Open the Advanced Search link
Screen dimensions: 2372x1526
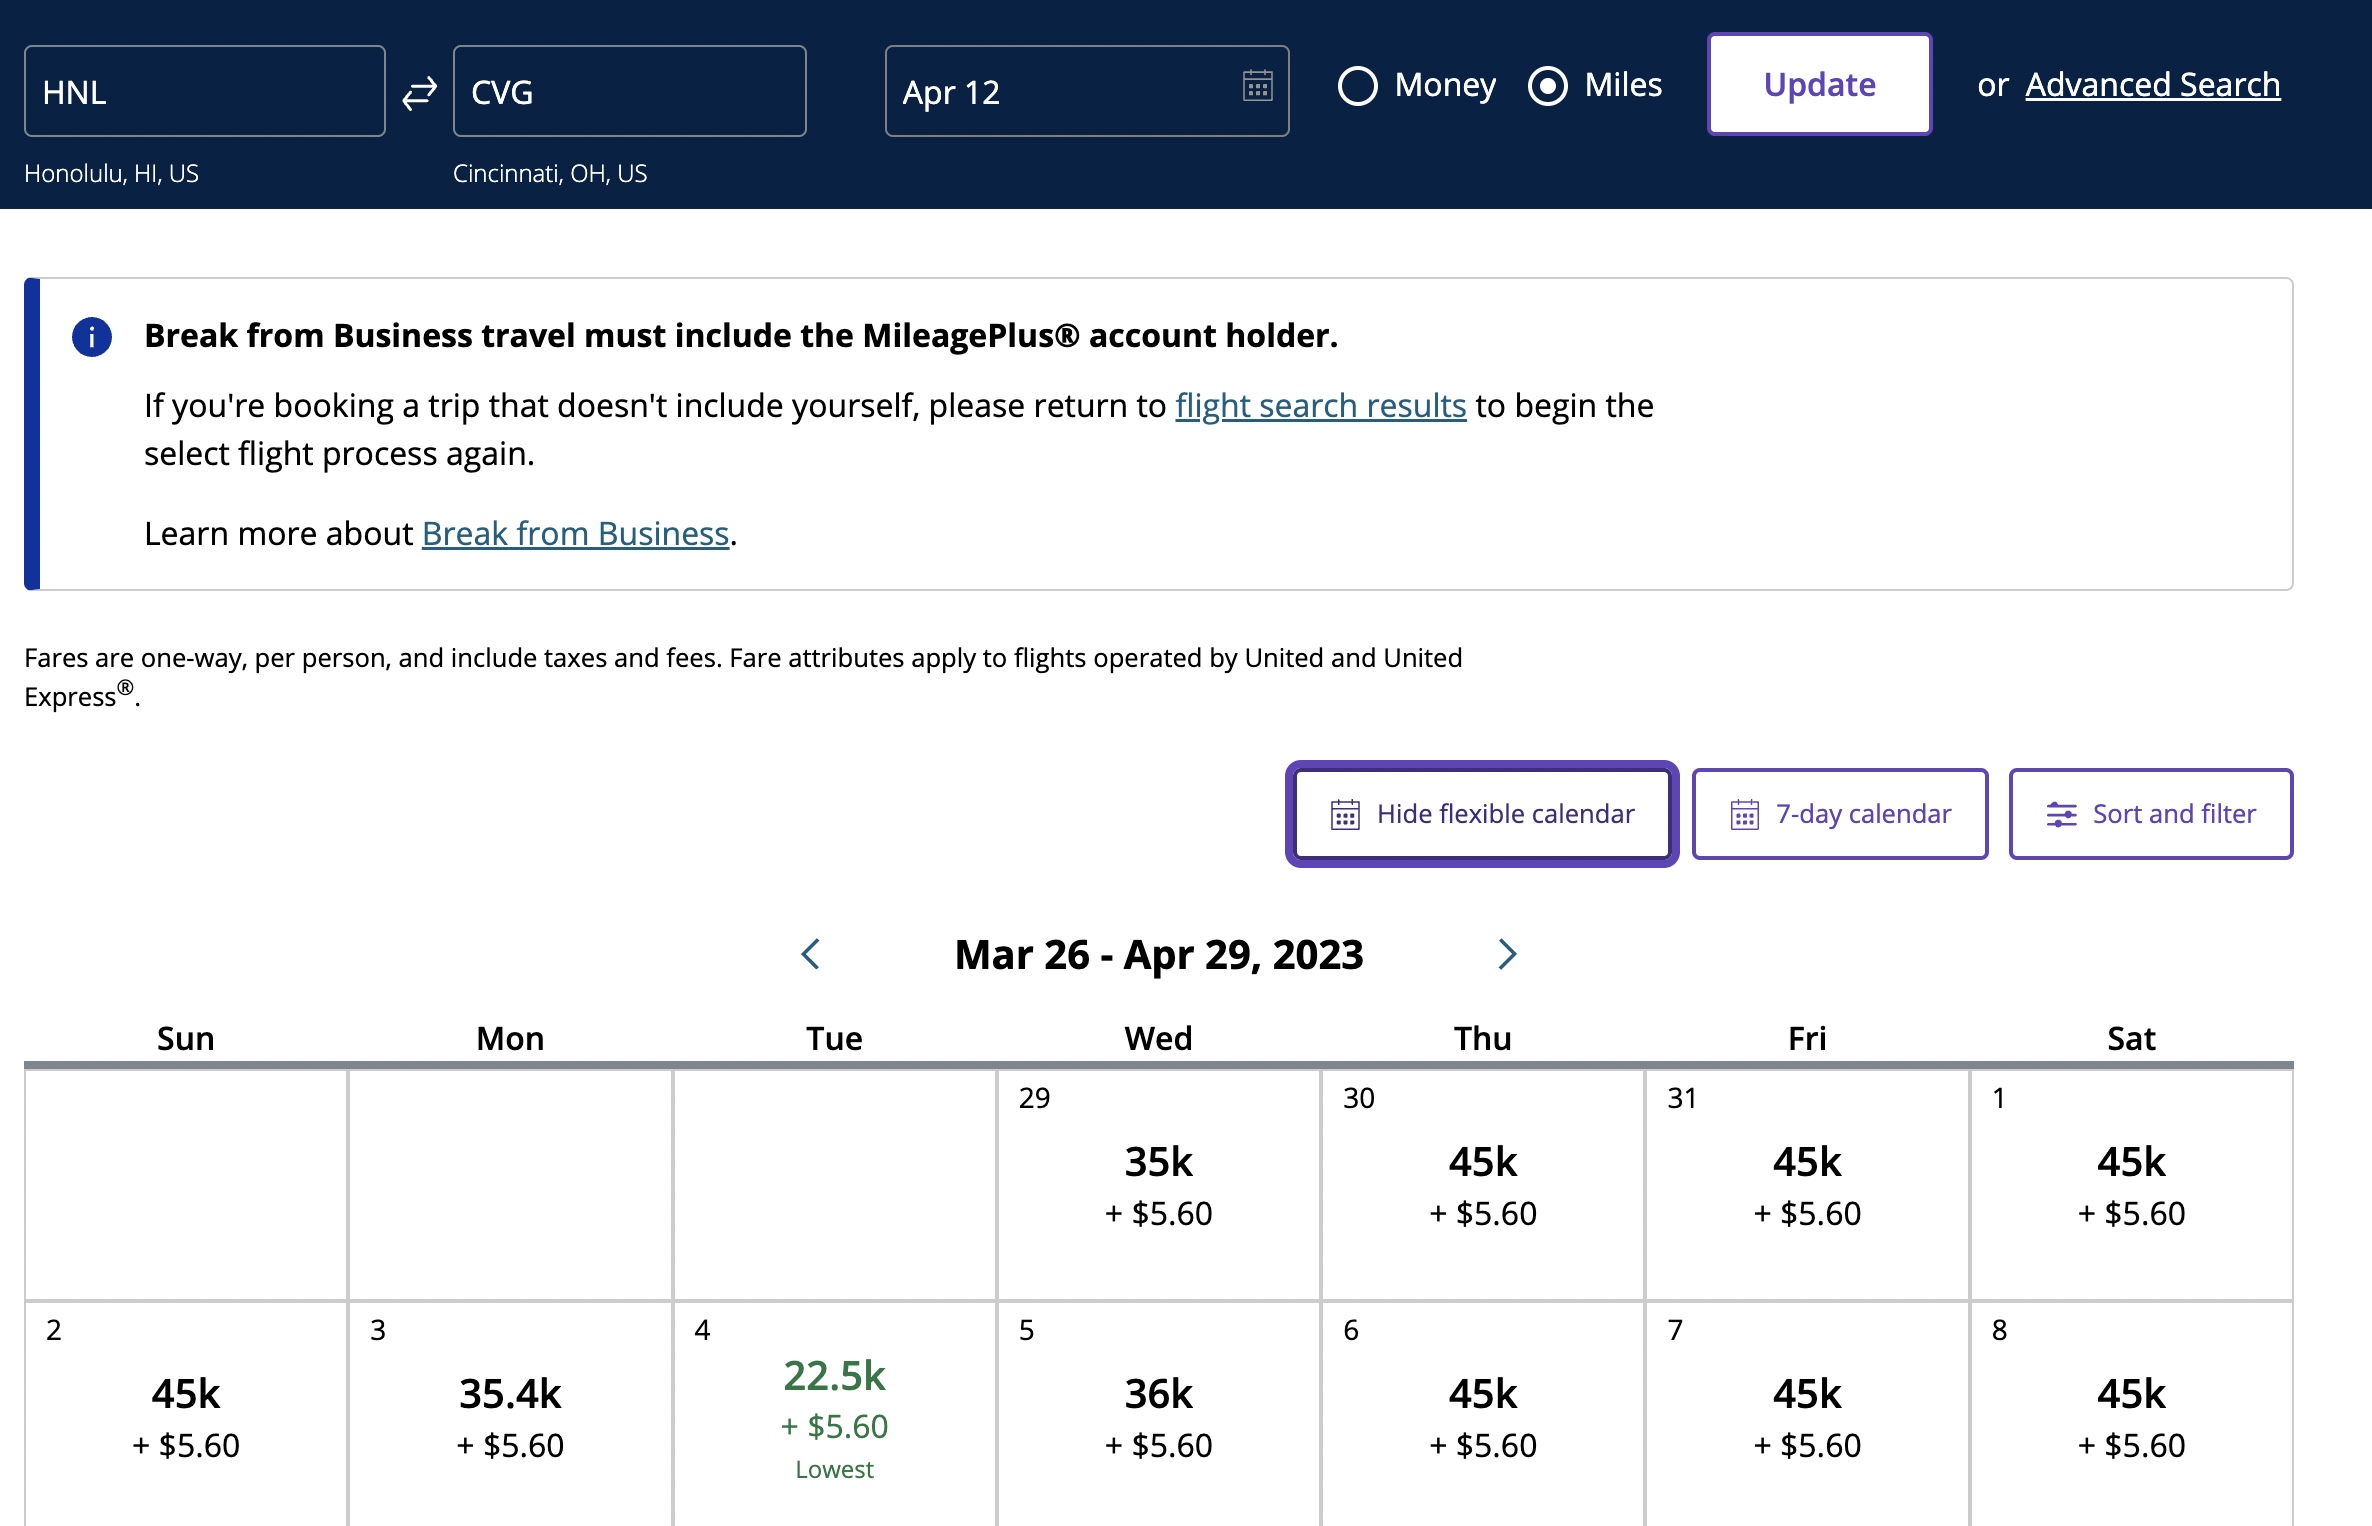pyautogui.click(x=2152, y=85)
